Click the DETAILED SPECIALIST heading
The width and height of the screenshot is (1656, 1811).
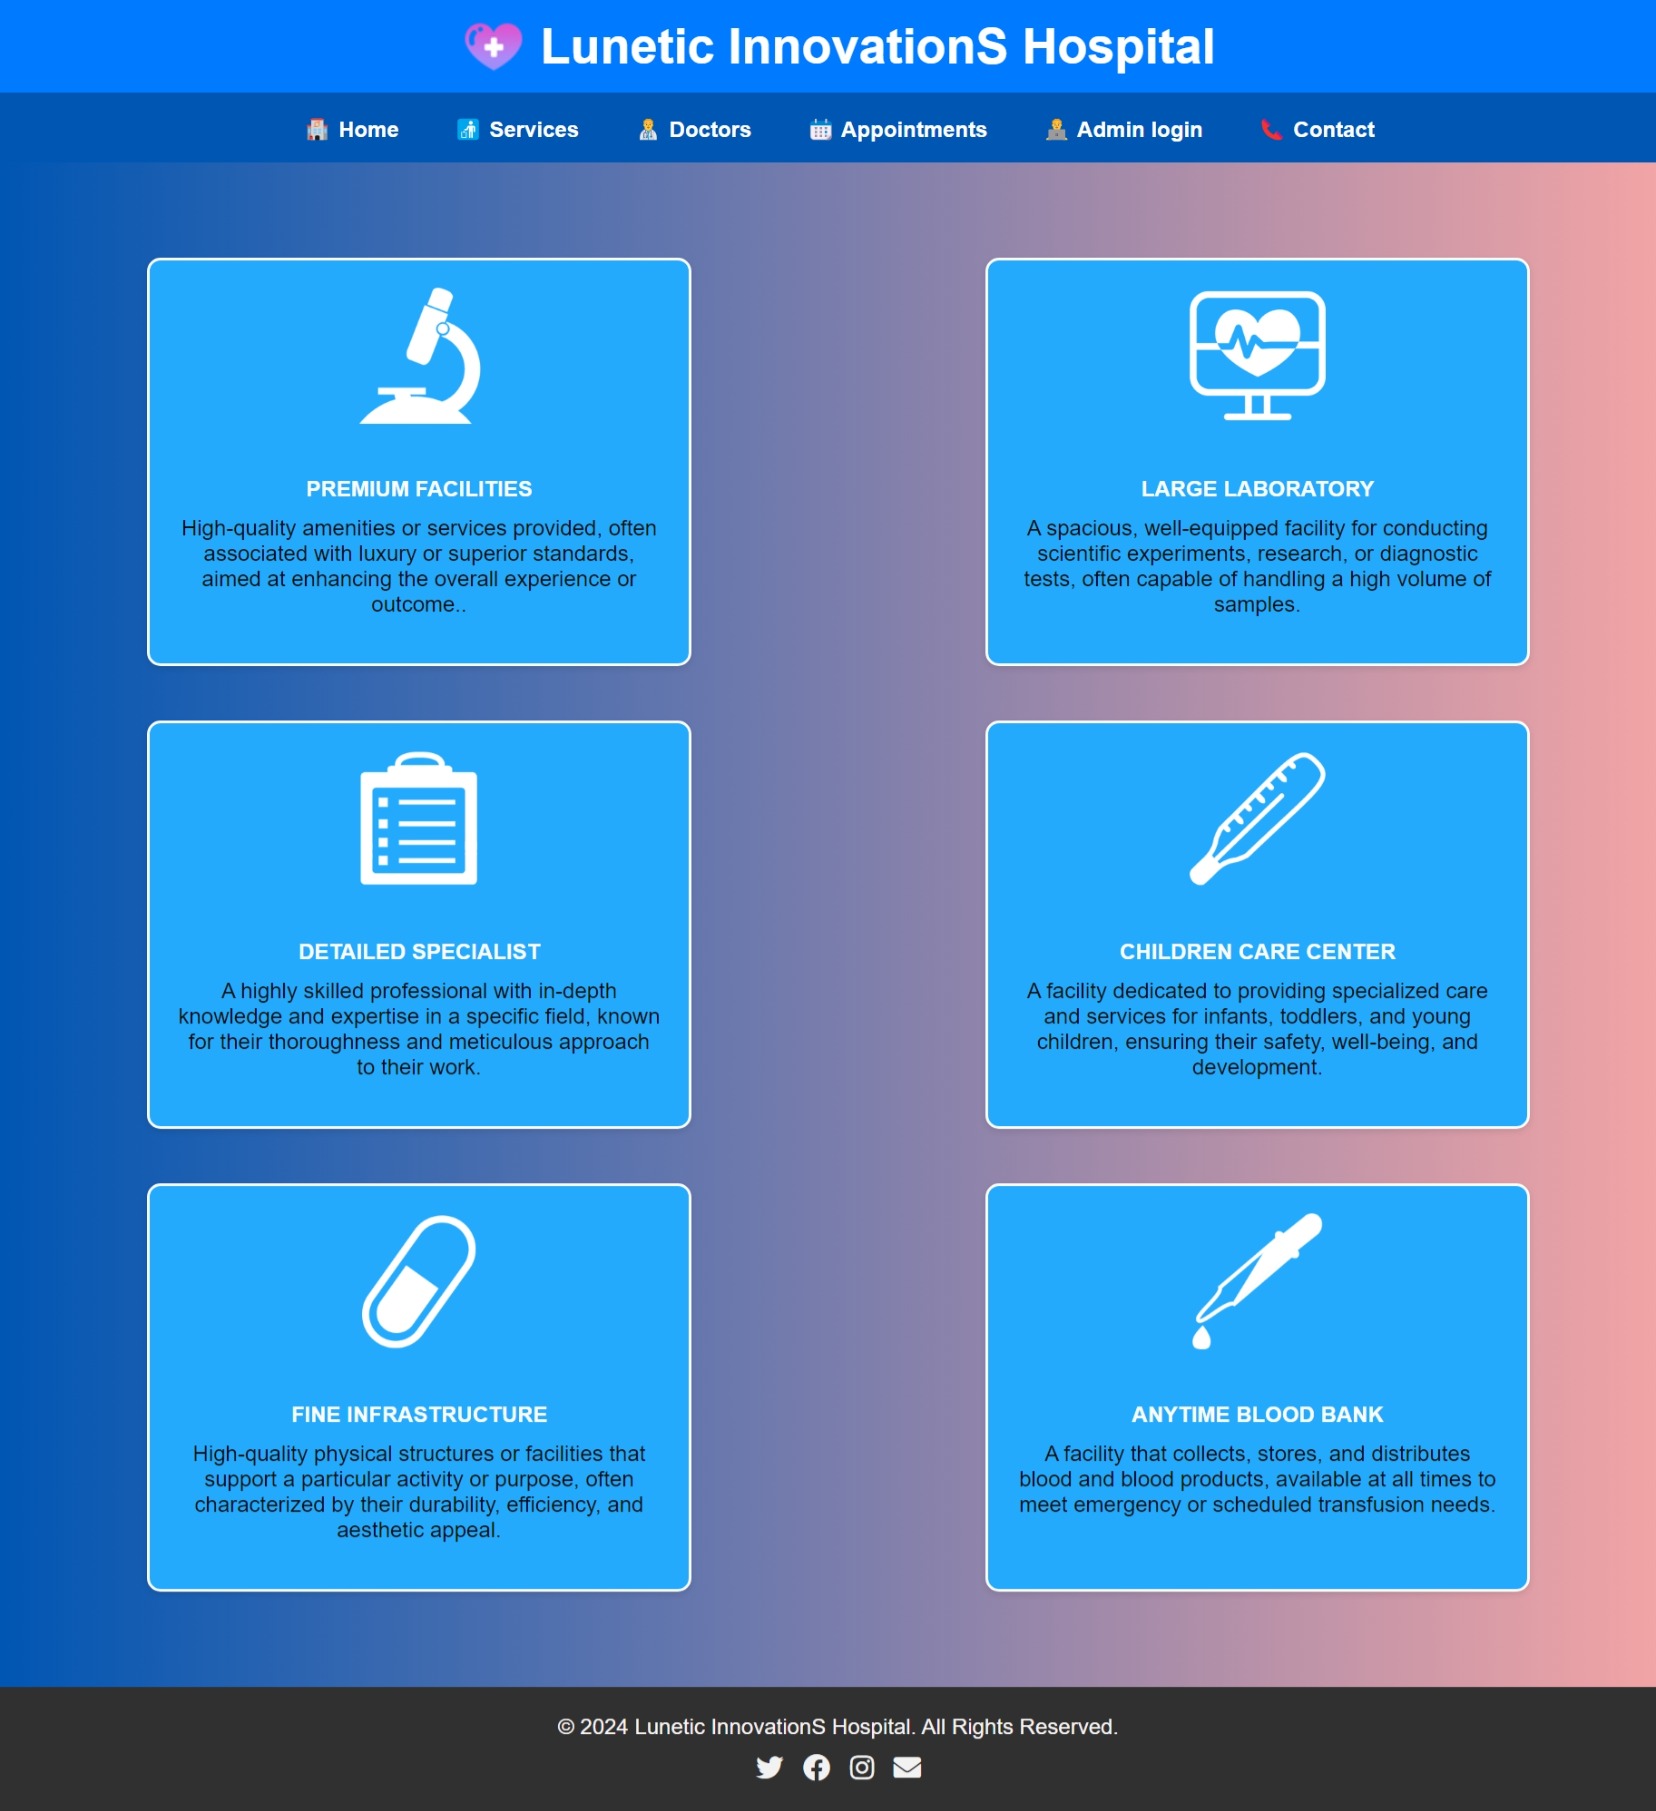[419, 952]
